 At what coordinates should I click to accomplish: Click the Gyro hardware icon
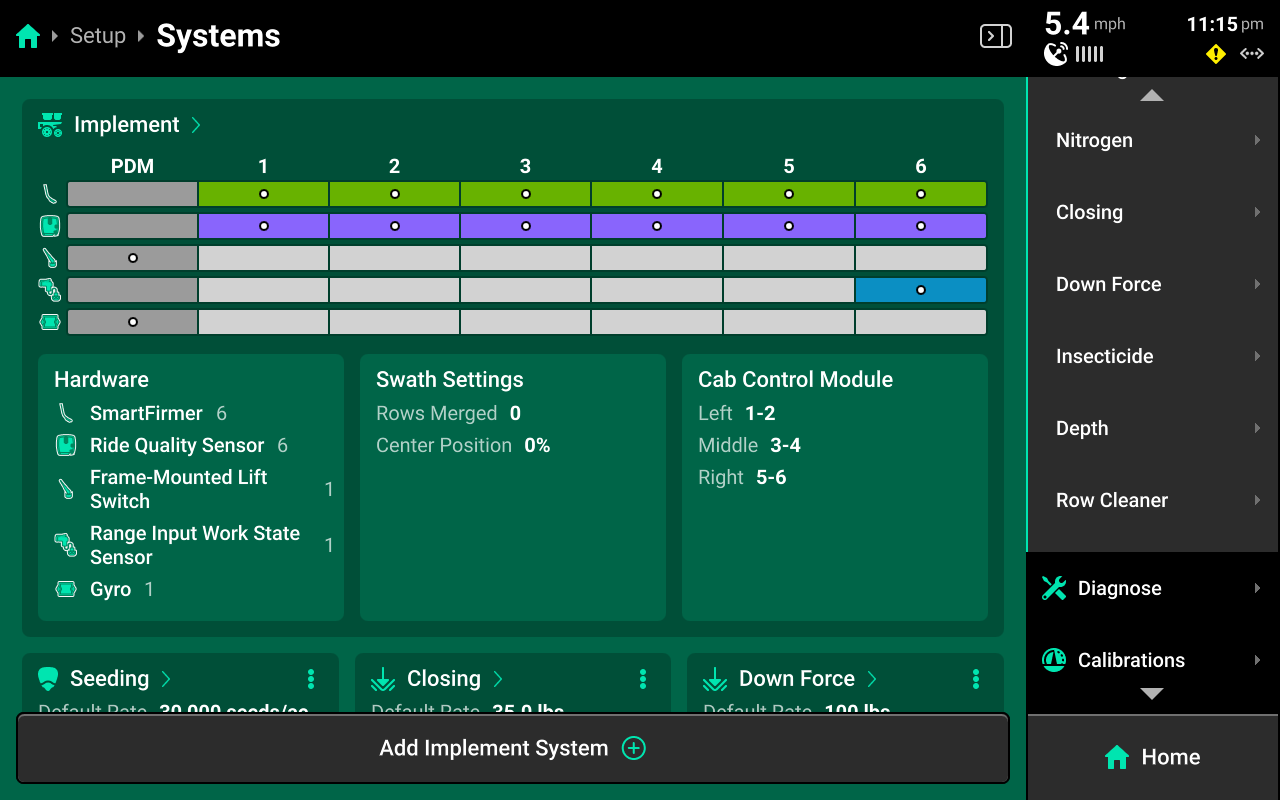(66, 589)
